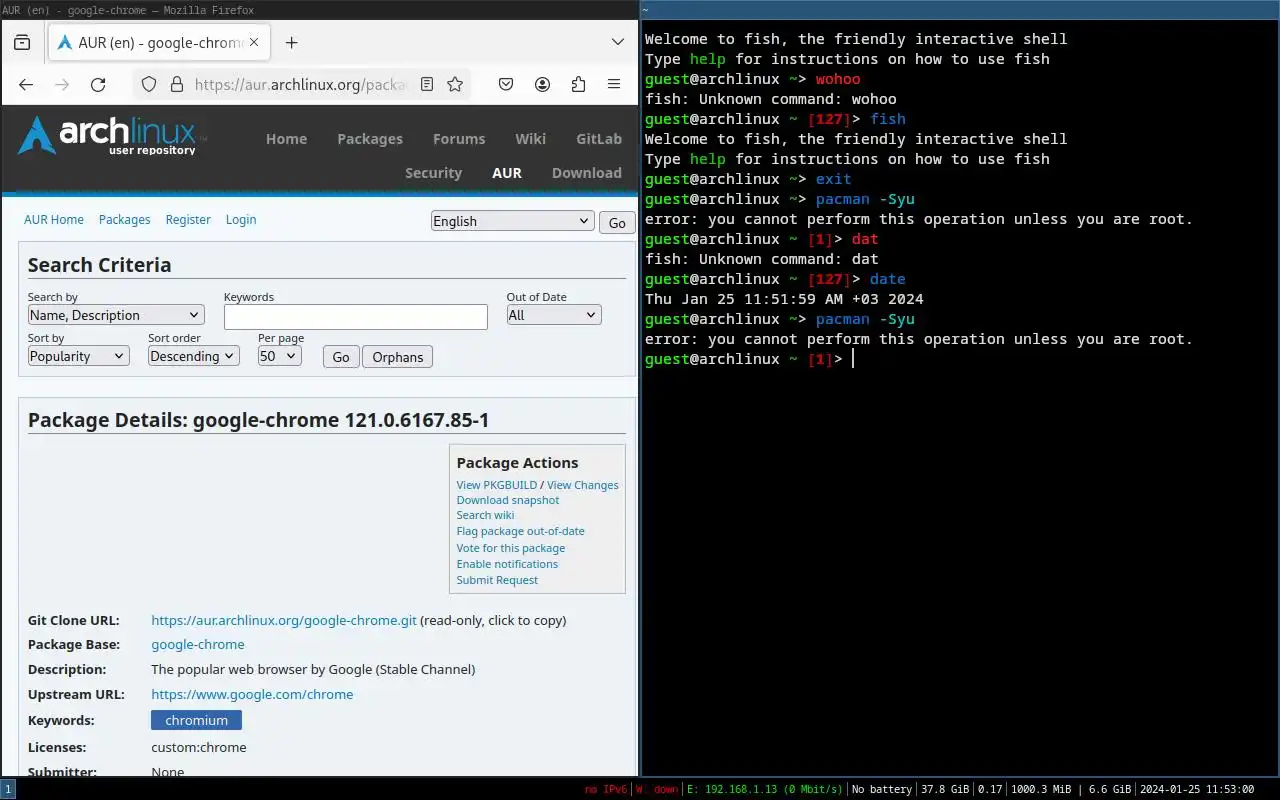Click workspace 1 indicator in status bar
1280x800 pixels.
[x=8, y=789]
